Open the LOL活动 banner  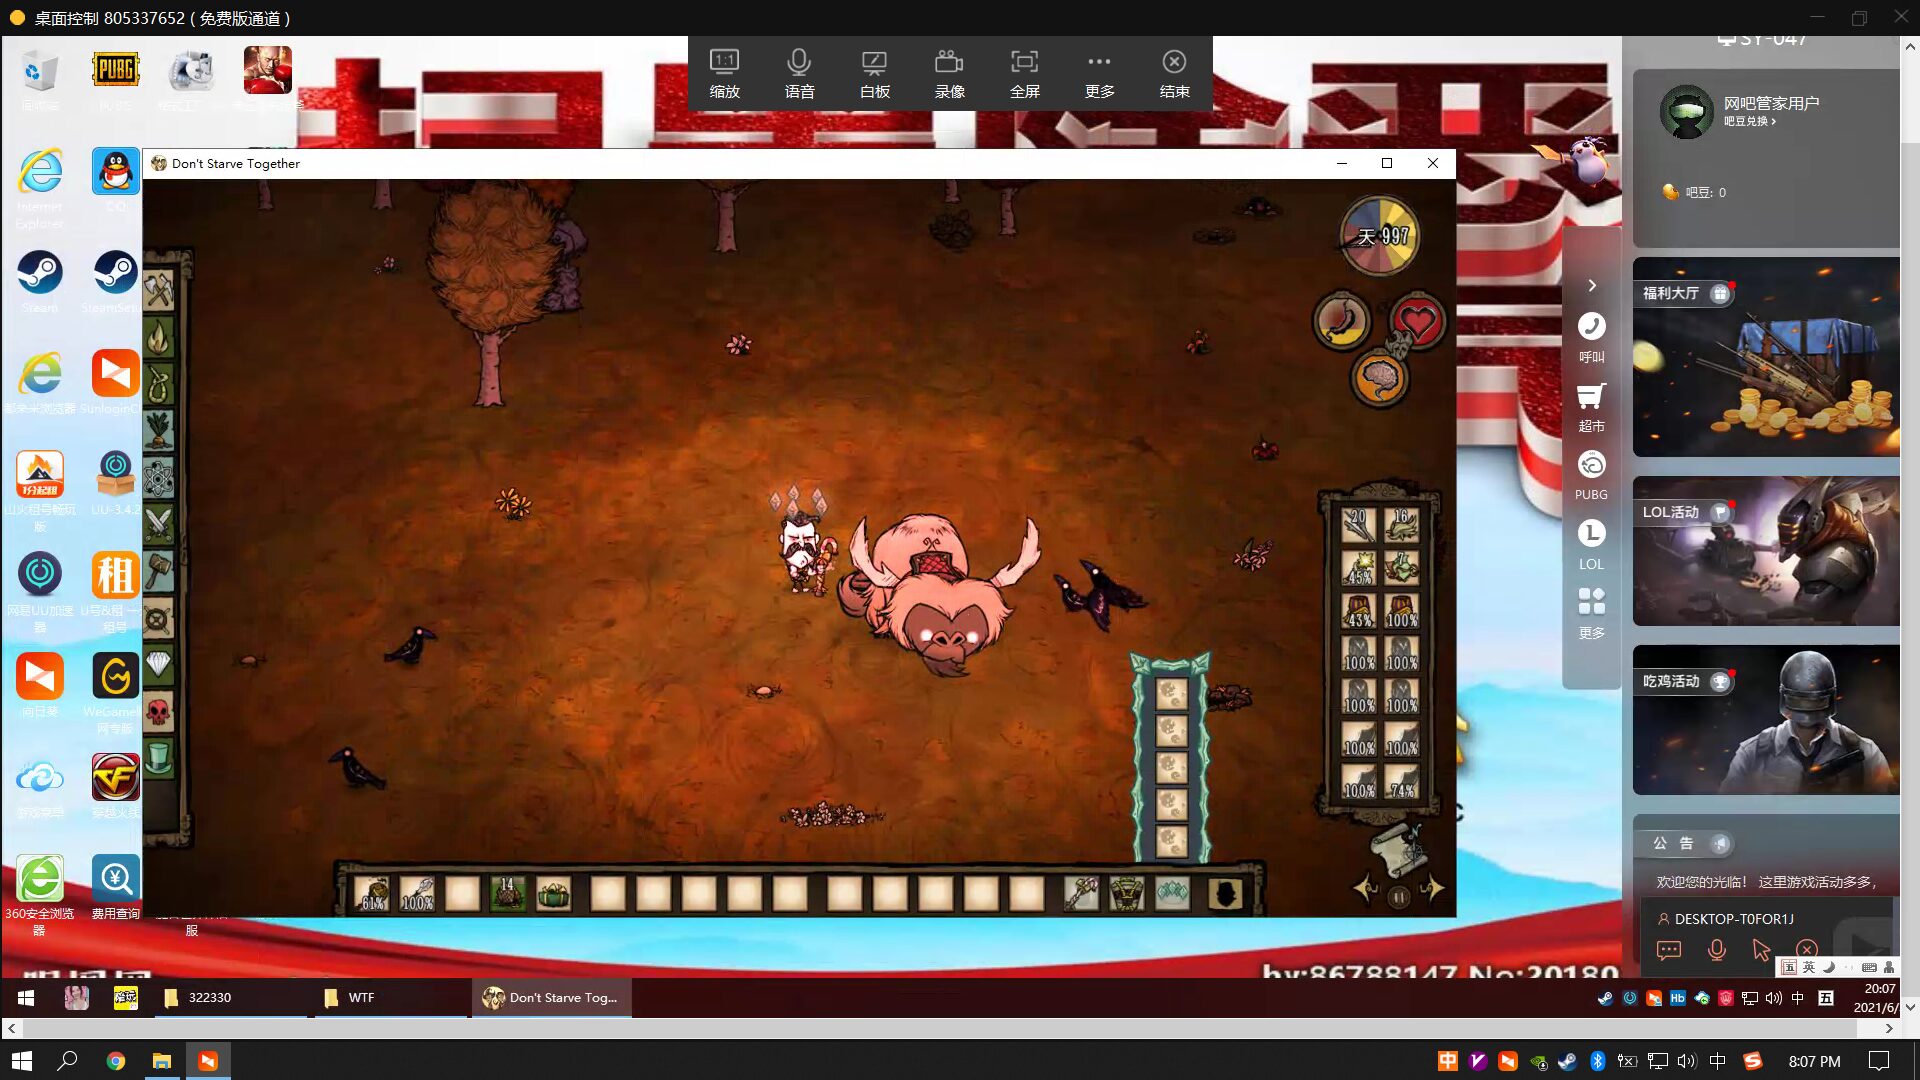pos(1766,551)
